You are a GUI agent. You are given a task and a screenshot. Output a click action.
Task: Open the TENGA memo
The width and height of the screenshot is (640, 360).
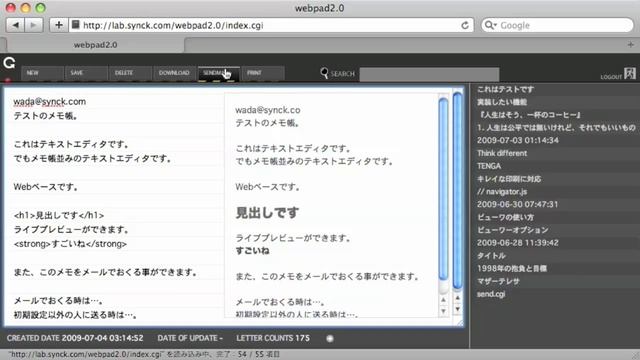489,166
